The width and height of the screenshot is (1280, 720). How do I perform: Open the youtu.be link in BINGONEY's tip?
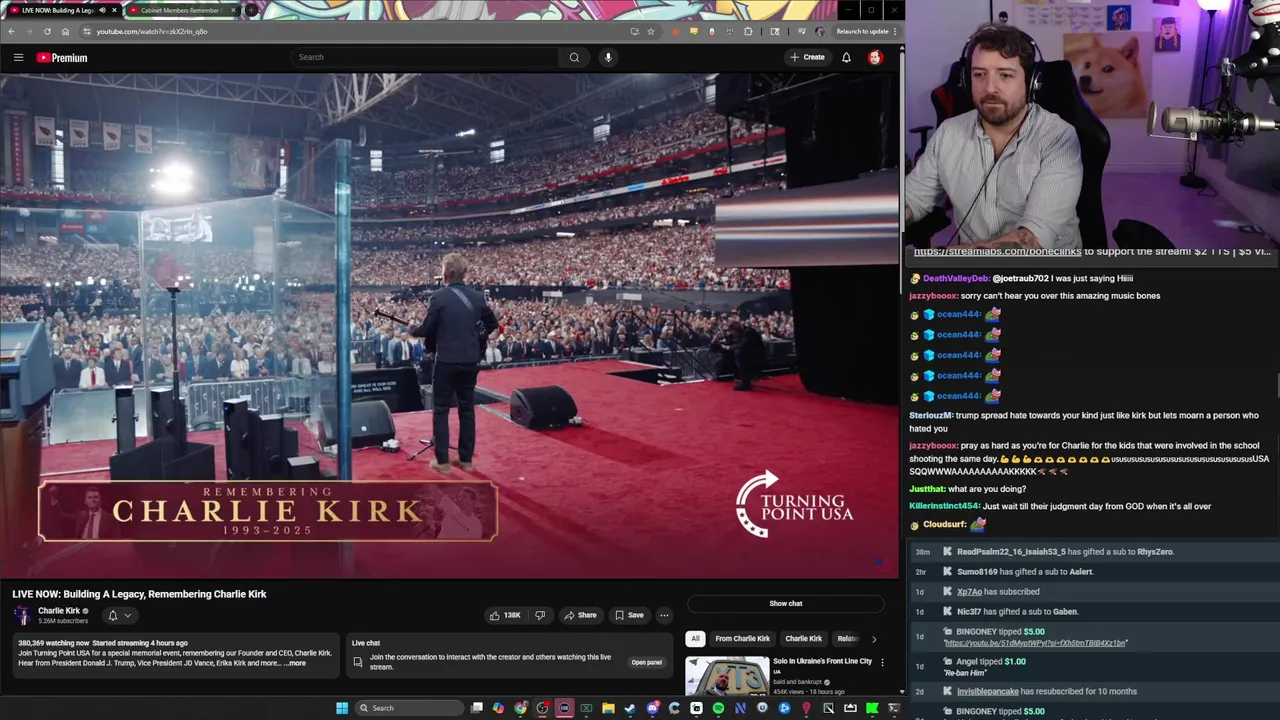click(1035, 643)
